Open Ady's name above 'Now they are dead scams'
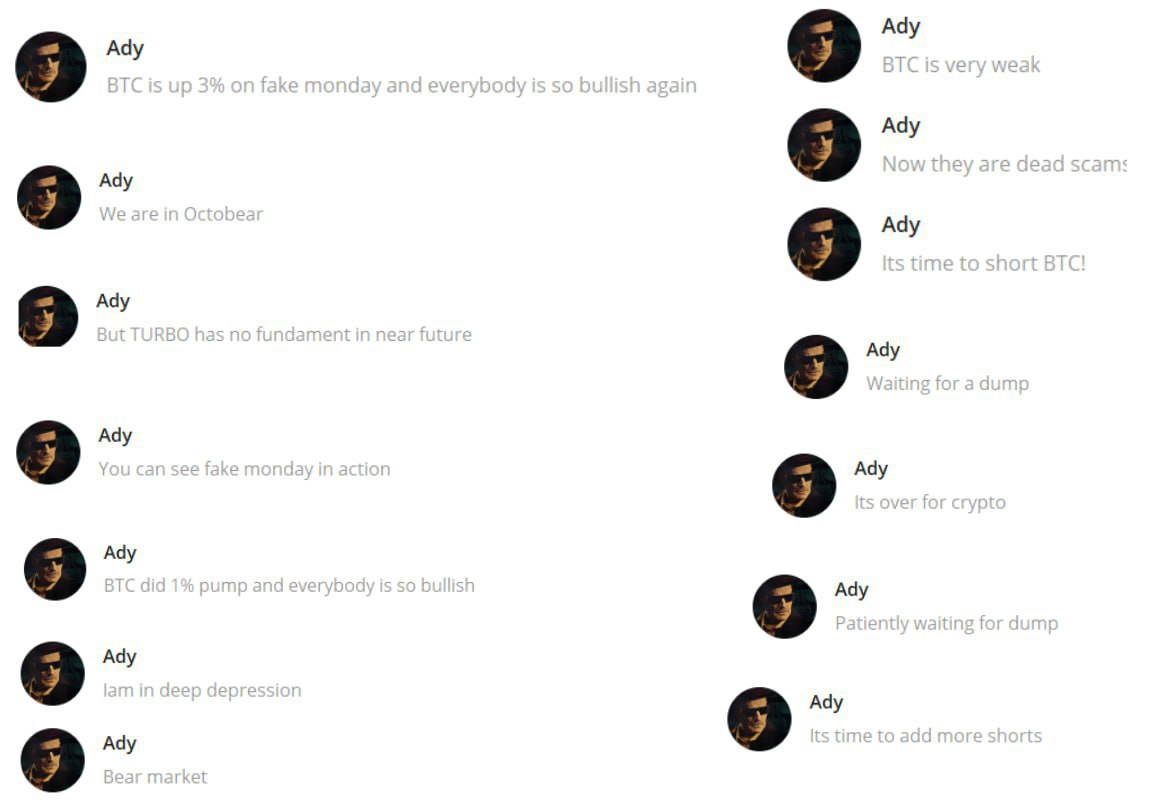1167x812 pixels. [901, 126]
